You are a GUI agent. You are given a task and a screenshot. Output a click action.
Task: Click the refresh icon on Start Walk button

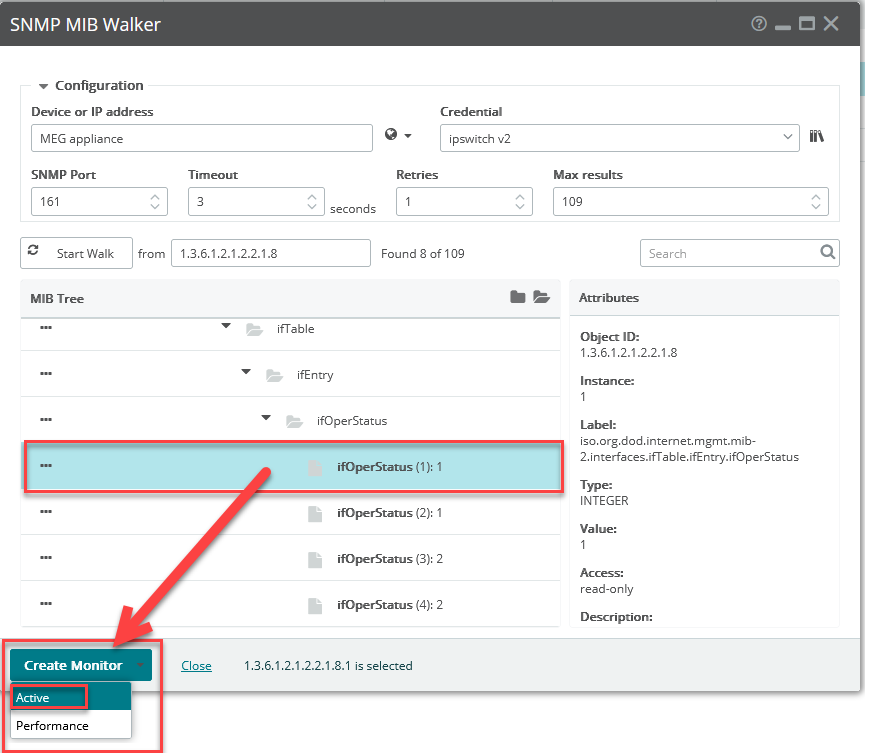click(34, 252)
